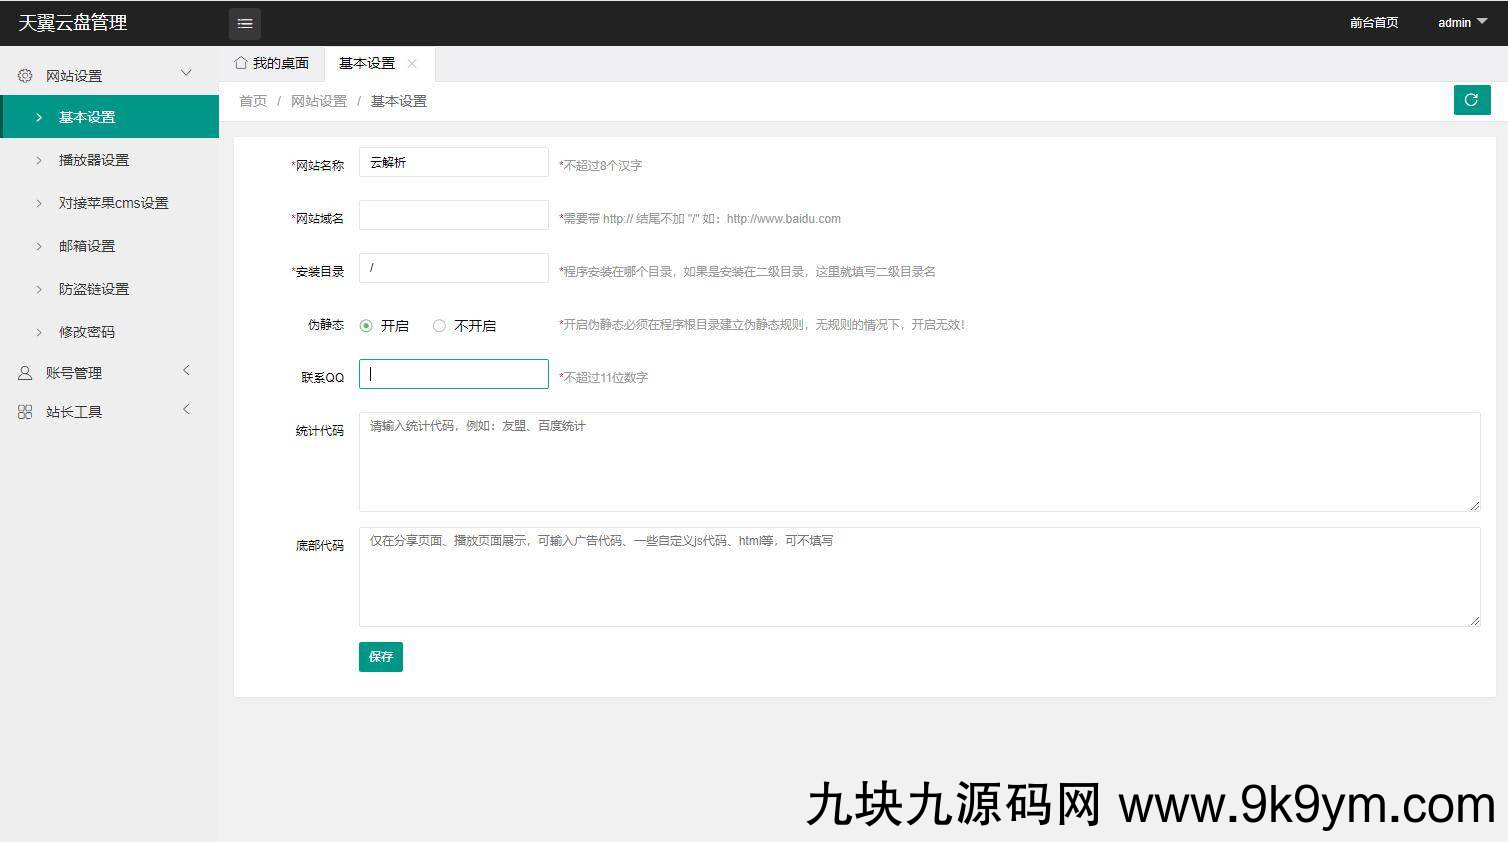Click the 网站域名 input field
This screenshot has height=842, width=1508.
click(x=453, y=215)
